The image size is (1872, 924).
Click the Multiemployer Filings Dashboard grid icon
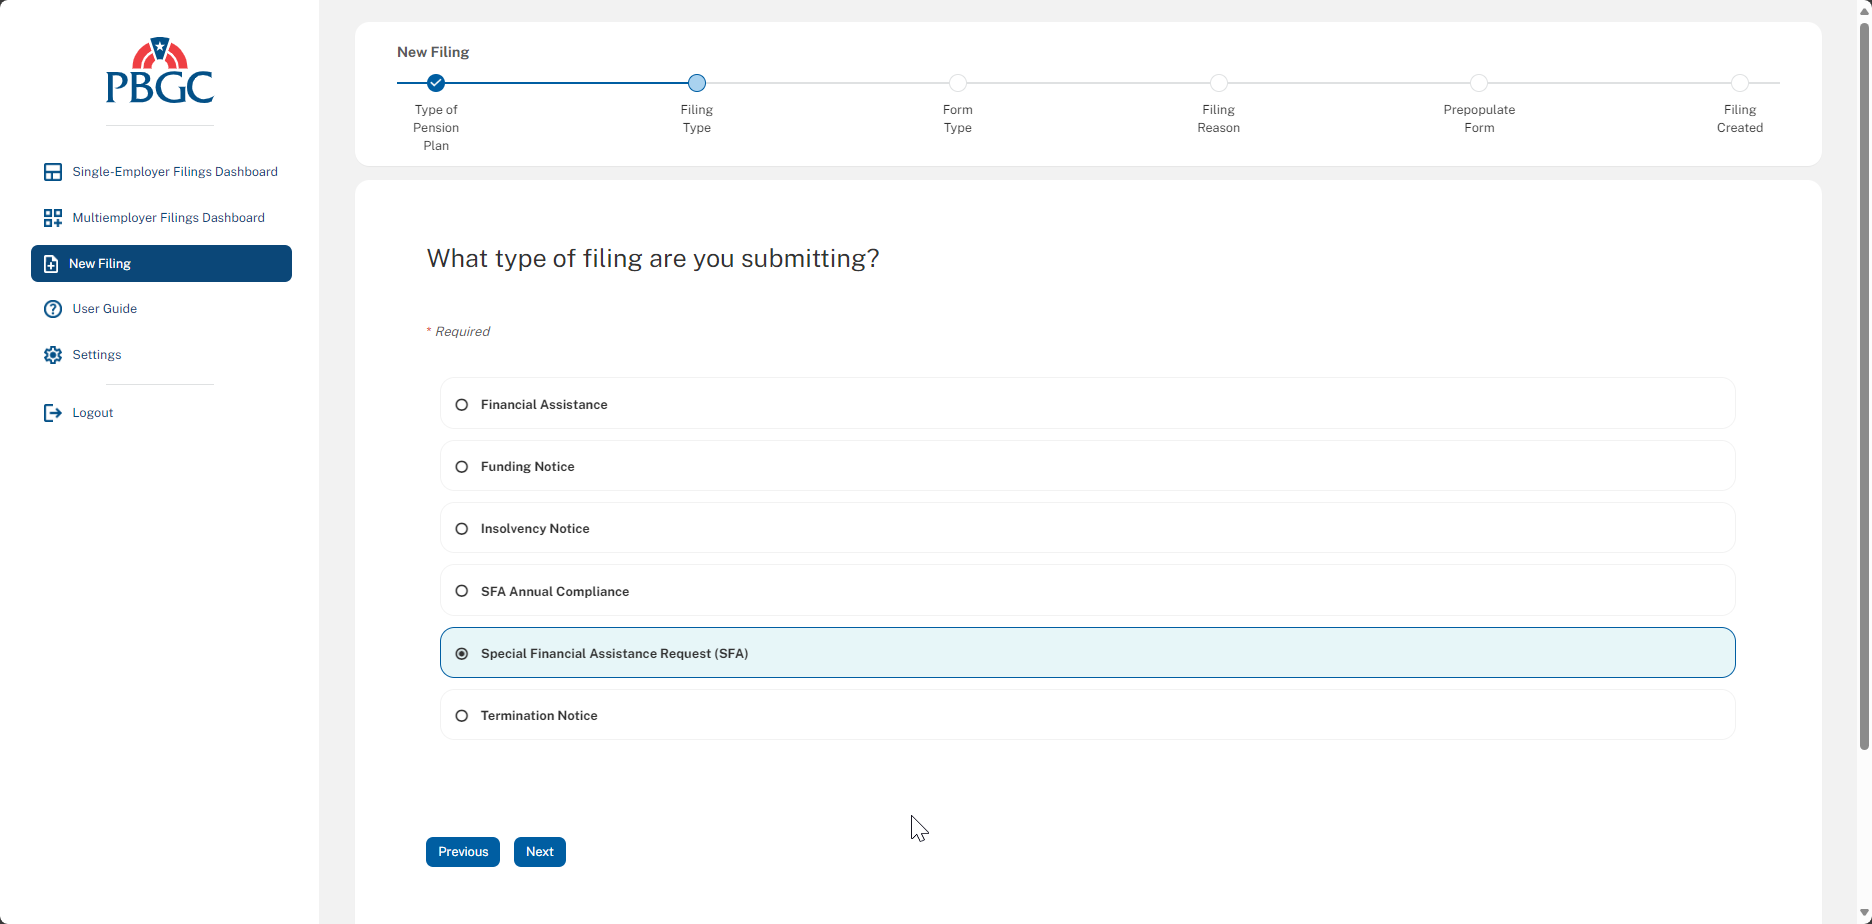tap(53, 218)
